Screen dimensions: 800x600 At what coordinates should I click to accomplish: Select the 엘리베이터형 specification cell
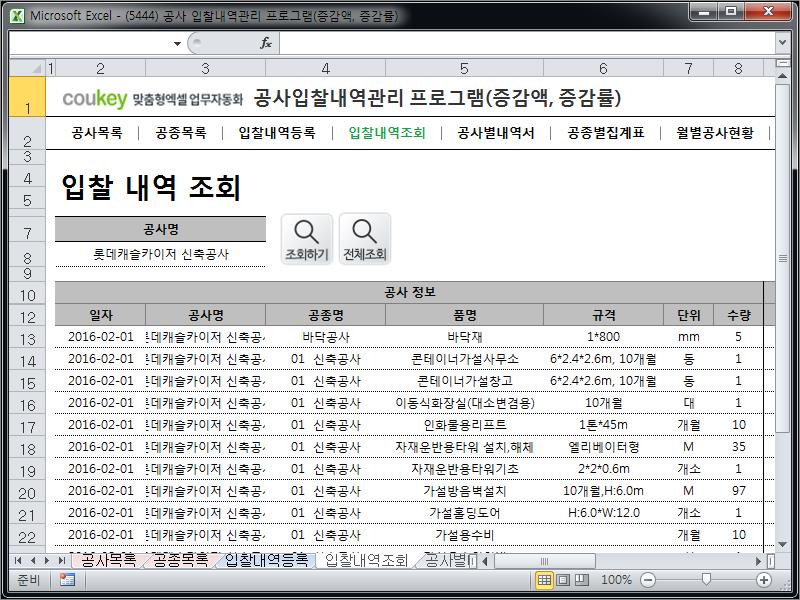pyautogui.click(x=603, y=447)
